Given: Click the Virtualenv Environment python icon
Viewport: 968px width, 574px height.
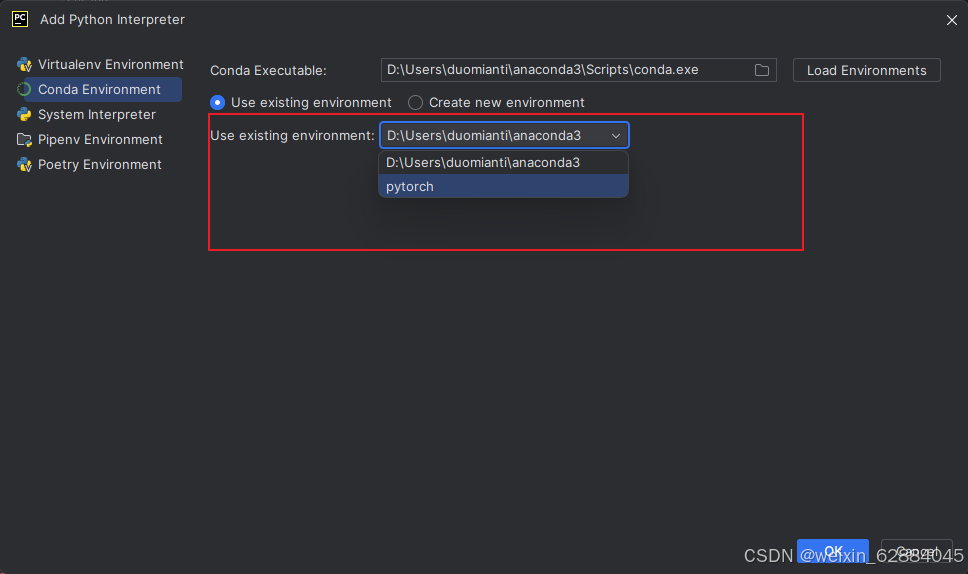Looking at the screenshot, I should coord(25,64).
